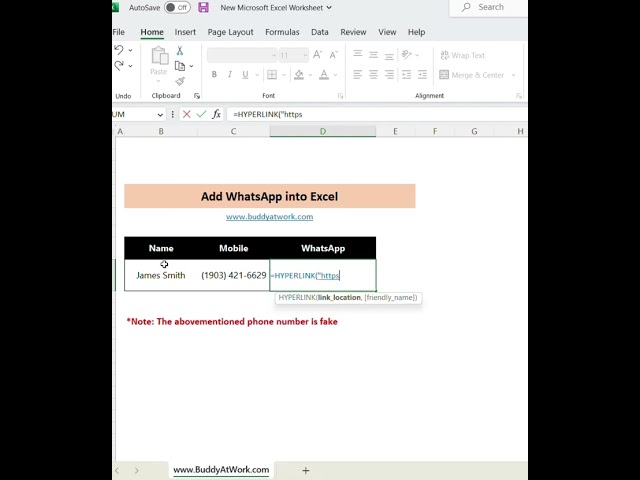
Task: Click the Align Left icon
Action: coord(358,74)
